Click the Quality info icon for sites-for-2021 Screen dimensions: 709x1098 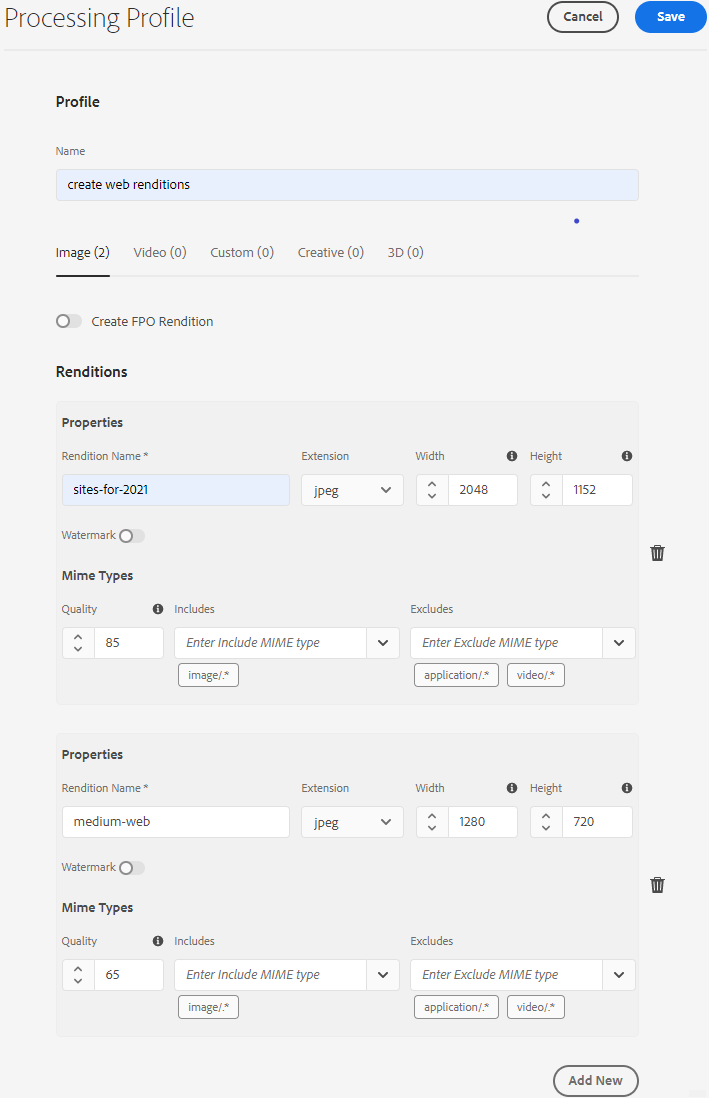click(157, 609)
